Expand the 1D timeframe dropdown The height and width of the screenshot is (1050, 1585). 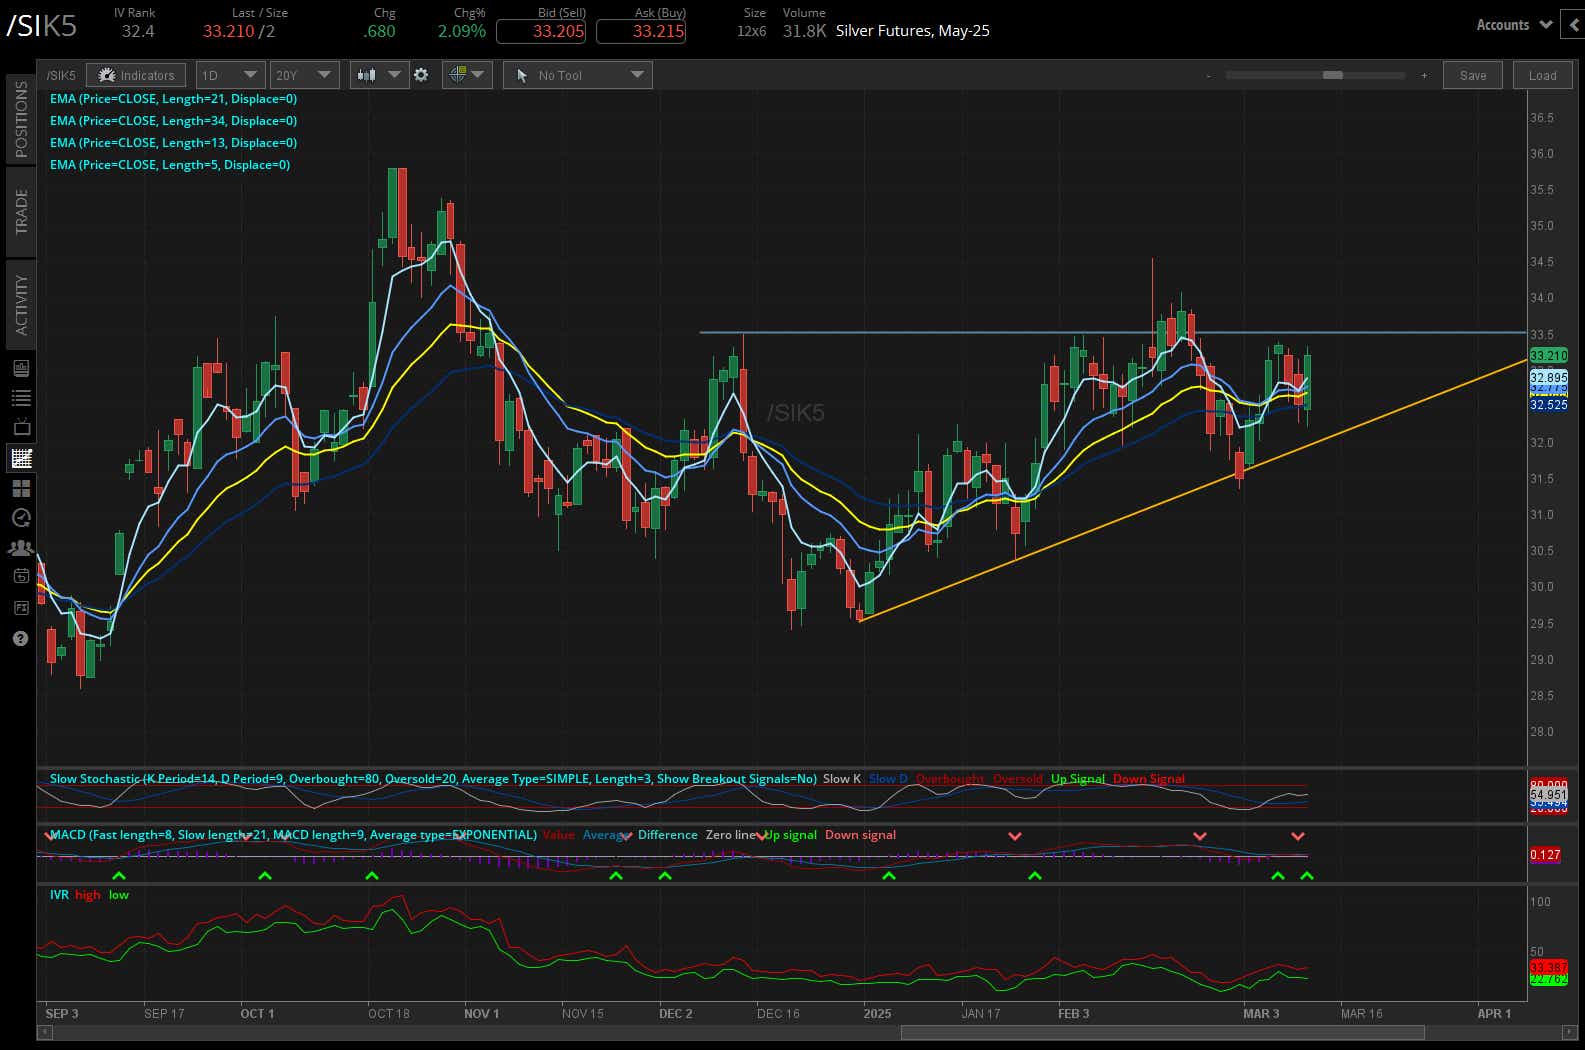[229, 75]
